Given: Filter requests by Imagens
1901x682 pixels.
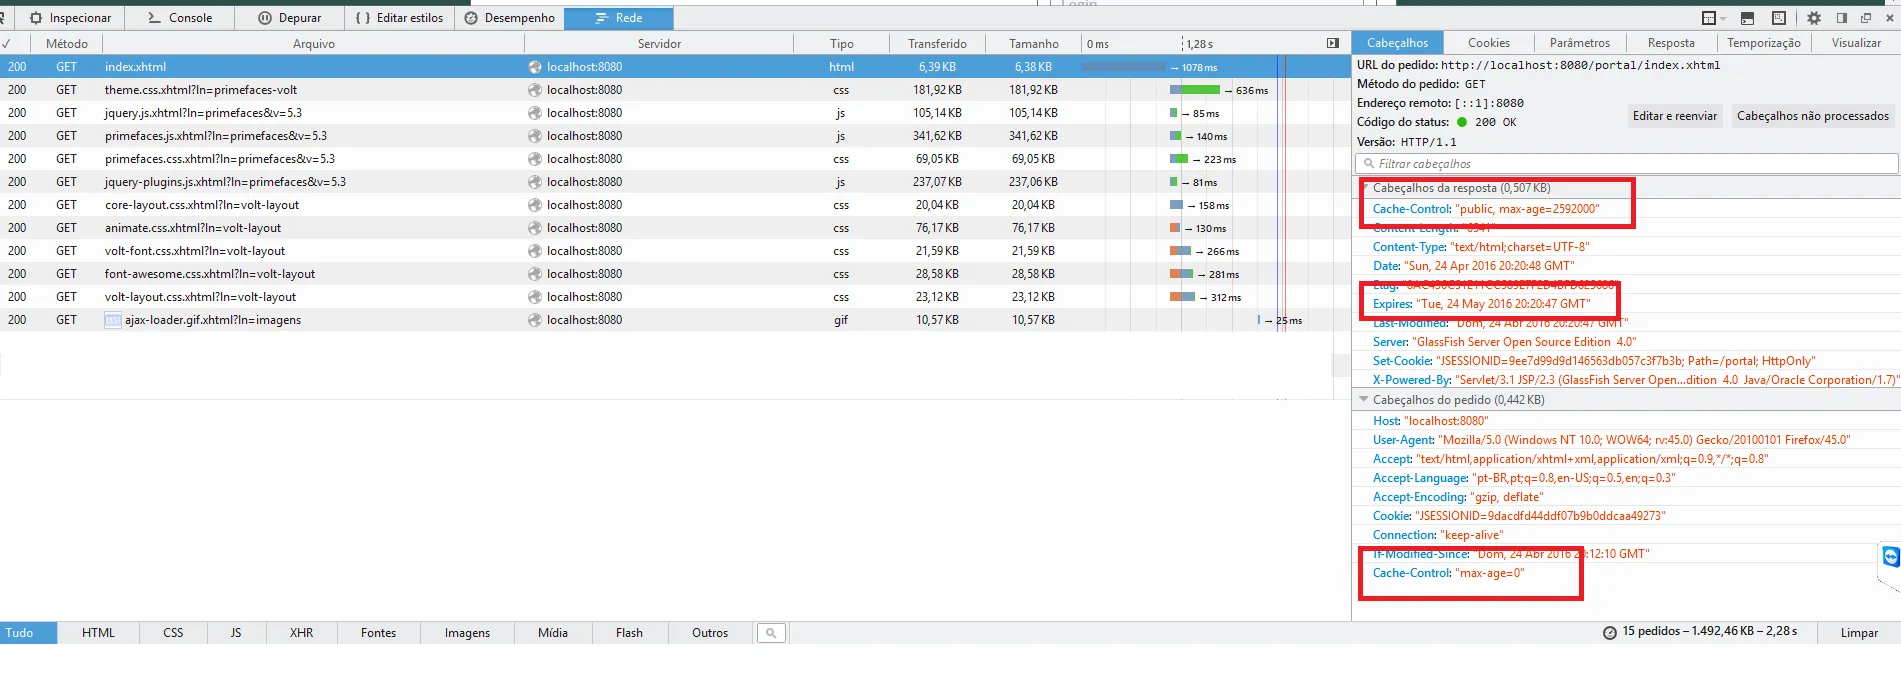Looking at the screenshot, I should (x=467, y=633).
